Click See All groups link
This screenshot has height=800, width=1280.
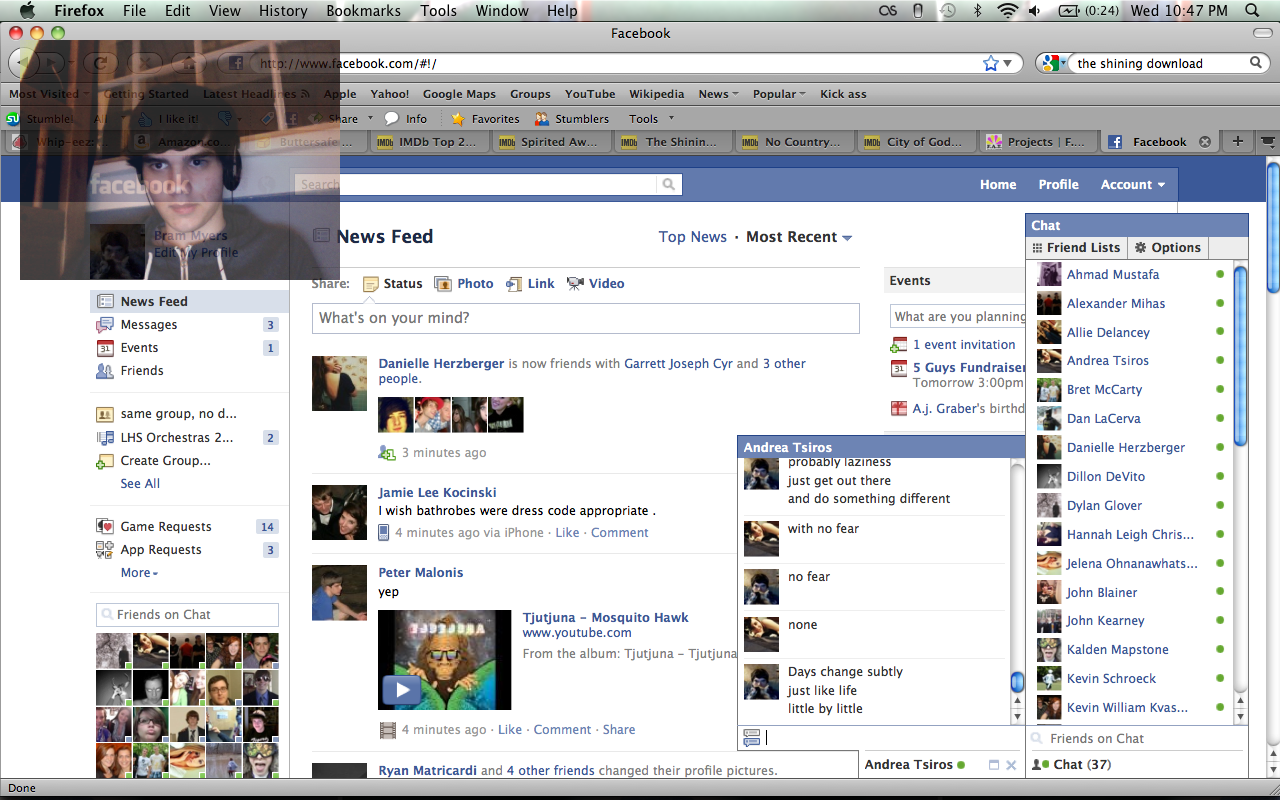(x=140, y=484)
